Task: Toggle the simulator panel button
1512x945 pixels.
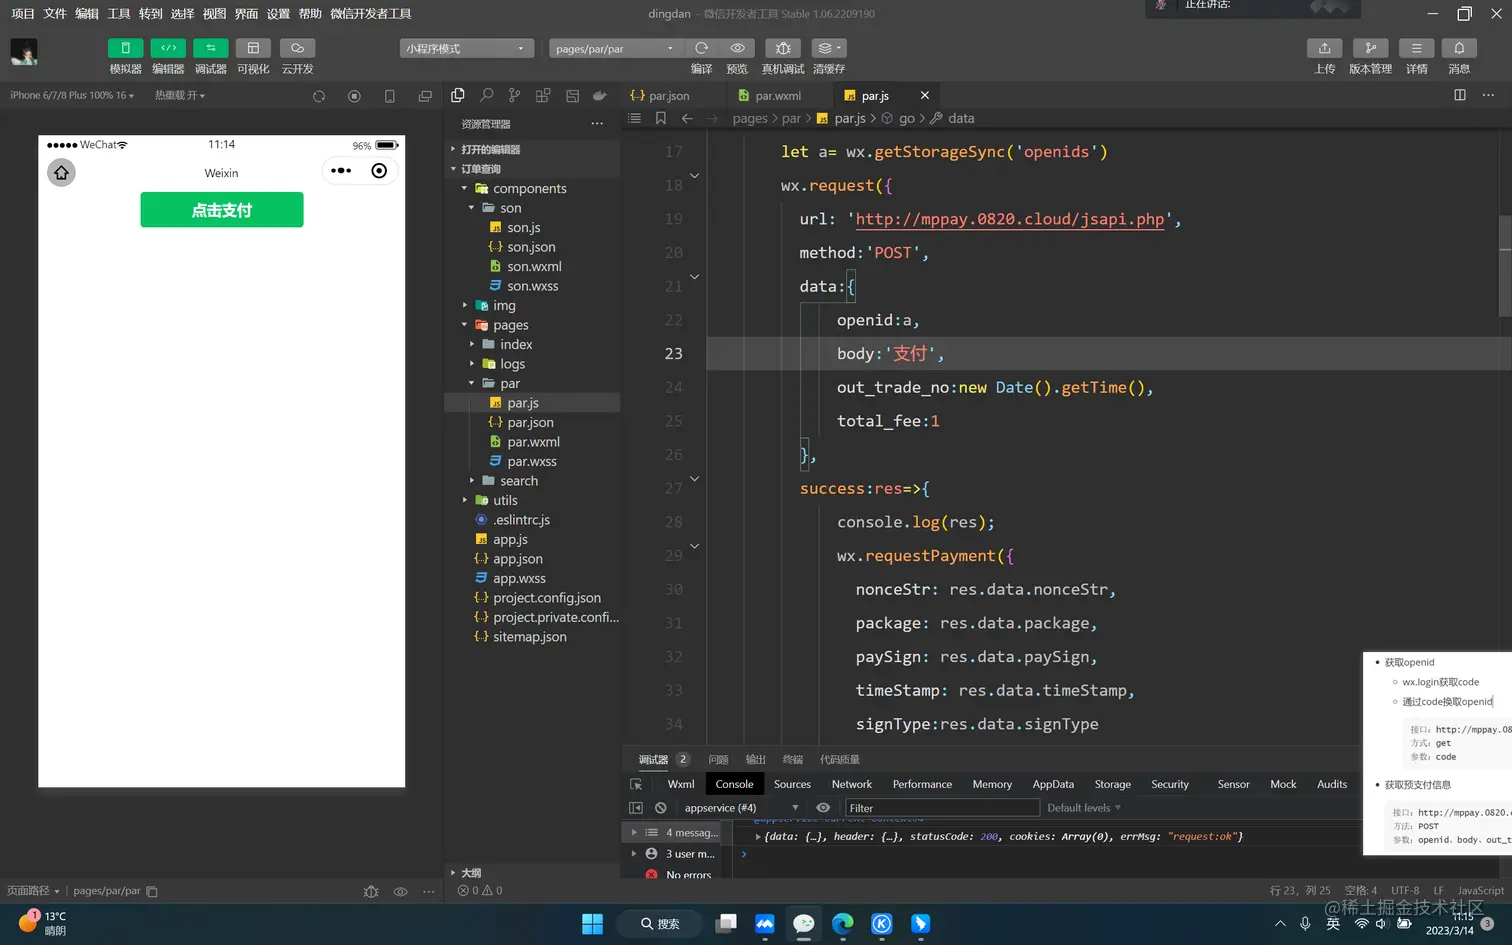Action: [125, 48]
